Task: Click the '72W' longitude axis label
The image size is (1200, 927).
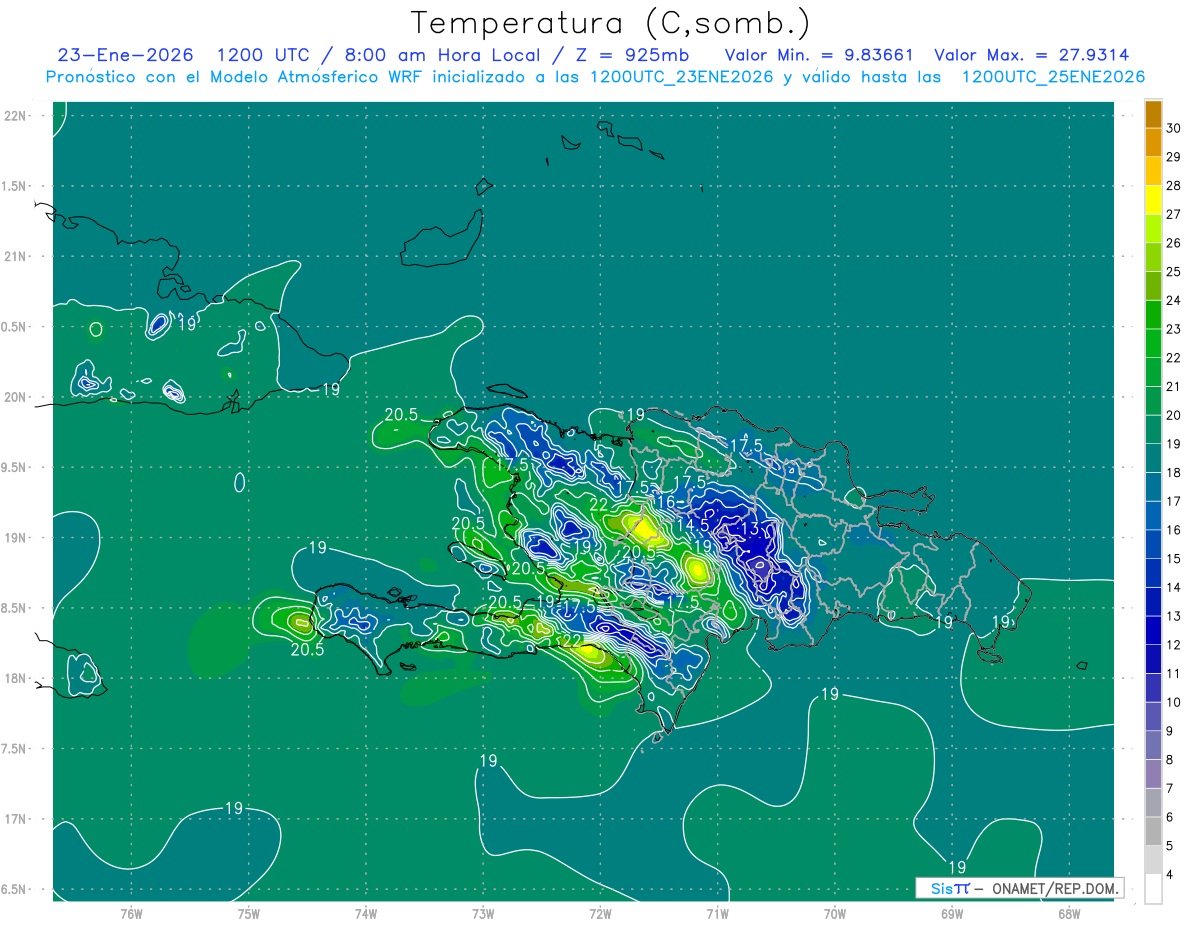Action: click(x=600, y=914)
